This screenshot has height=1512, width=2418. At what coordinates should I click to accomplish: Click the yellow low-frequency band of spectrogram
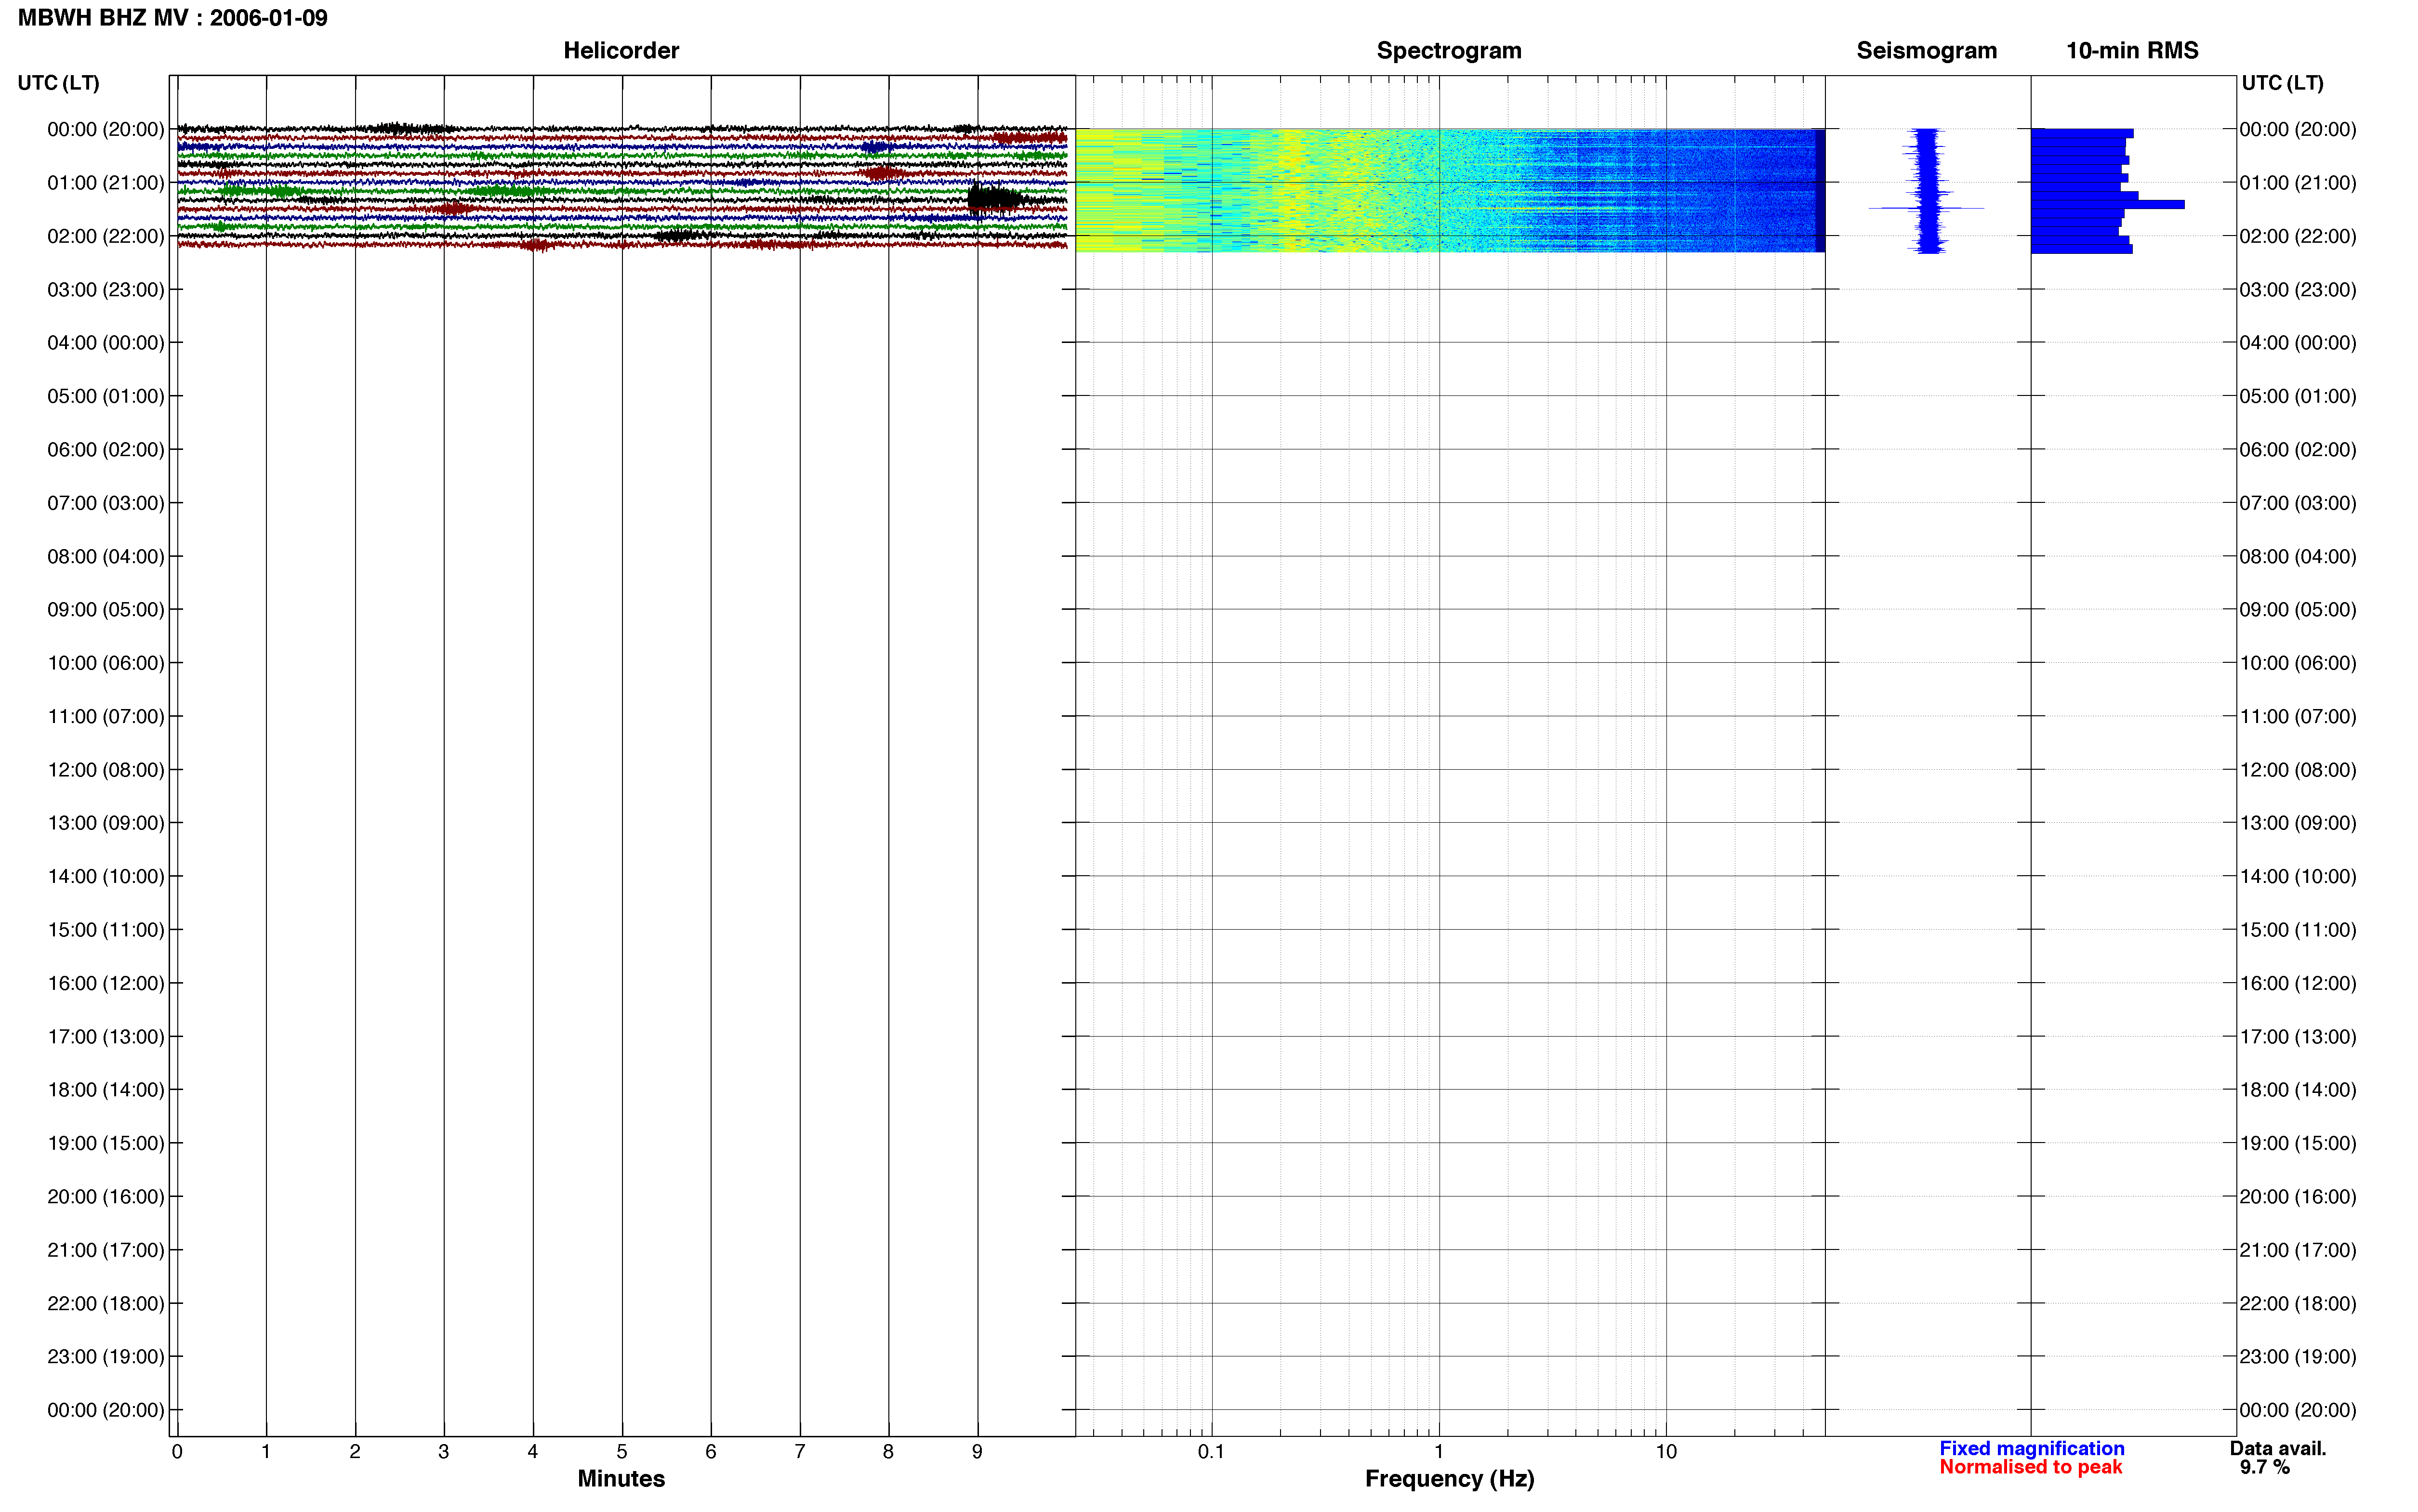(1120, 190)
